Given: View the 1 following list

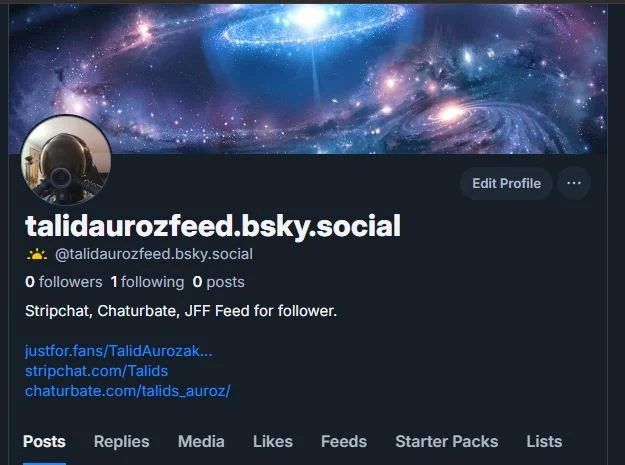Looking at the screenshot, I should point(147,282).
